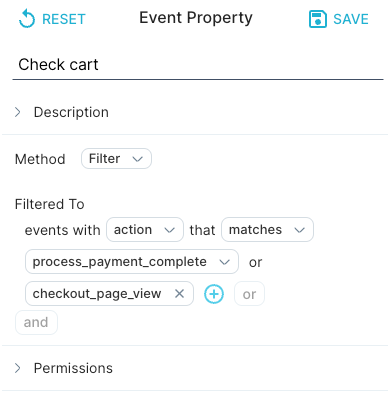388x400 pixels.
Task: Click the SAVE text label
Action: pyautogui.click(x=351, y=19)
